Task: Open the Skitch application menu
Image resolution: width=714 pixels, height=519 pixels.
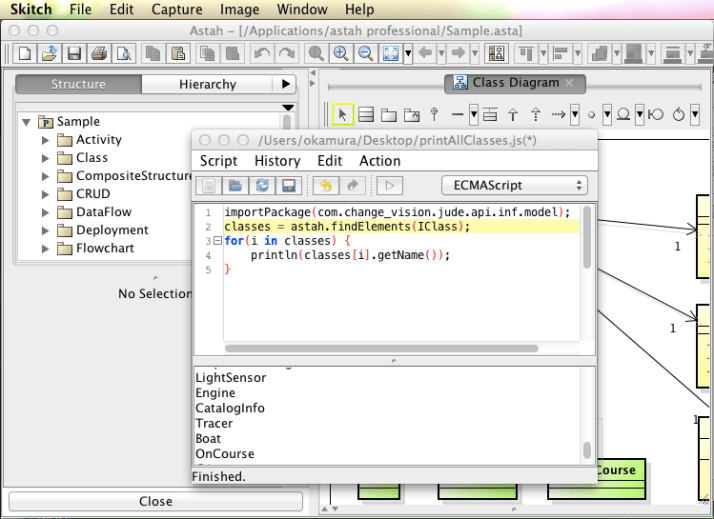Action: tap(31, 9)
